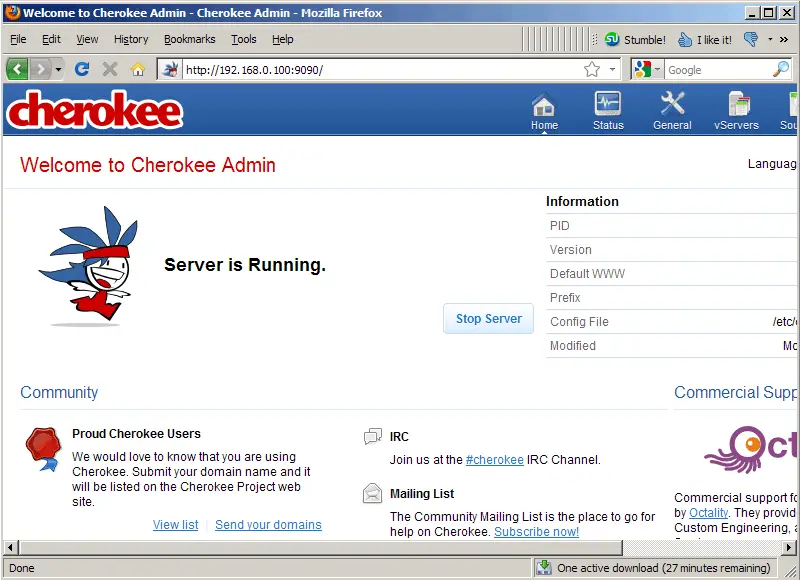Click the grayed Forward arrow button
Image resolution: width=800 pixels, height=580 pixels.
coord(41,69)
